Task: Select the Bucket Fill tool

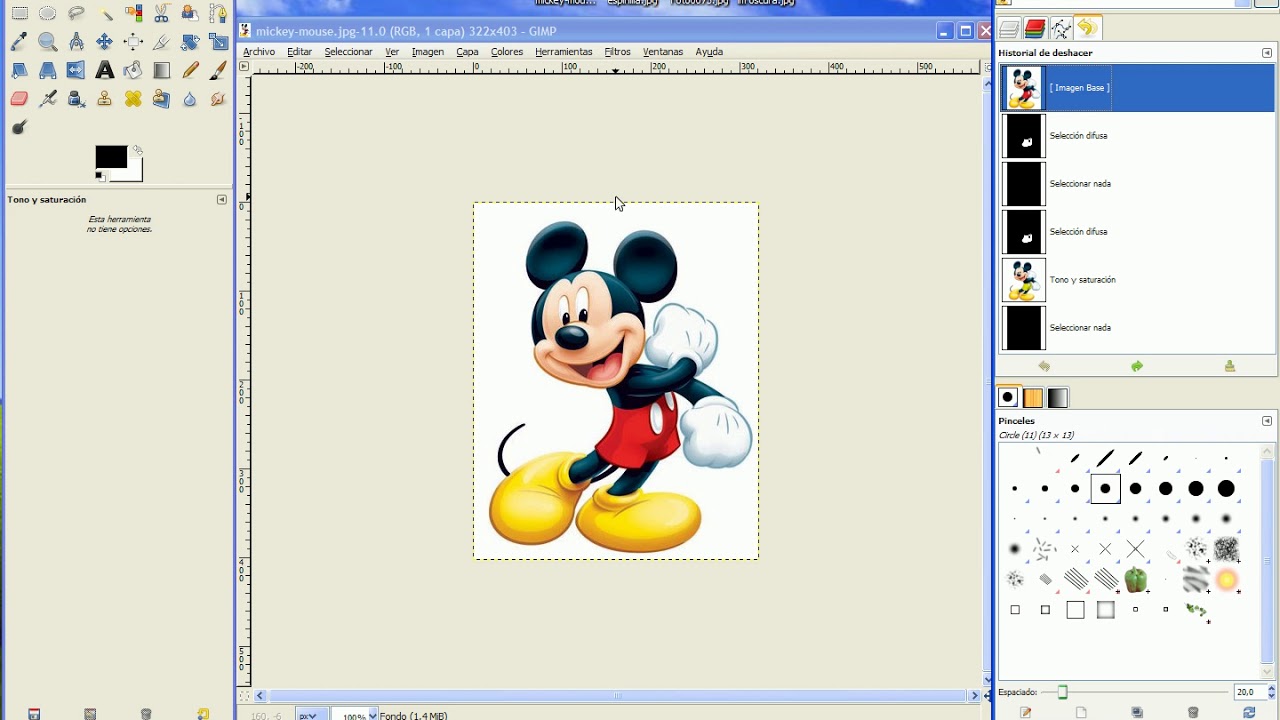Action: tap(133, 70)
